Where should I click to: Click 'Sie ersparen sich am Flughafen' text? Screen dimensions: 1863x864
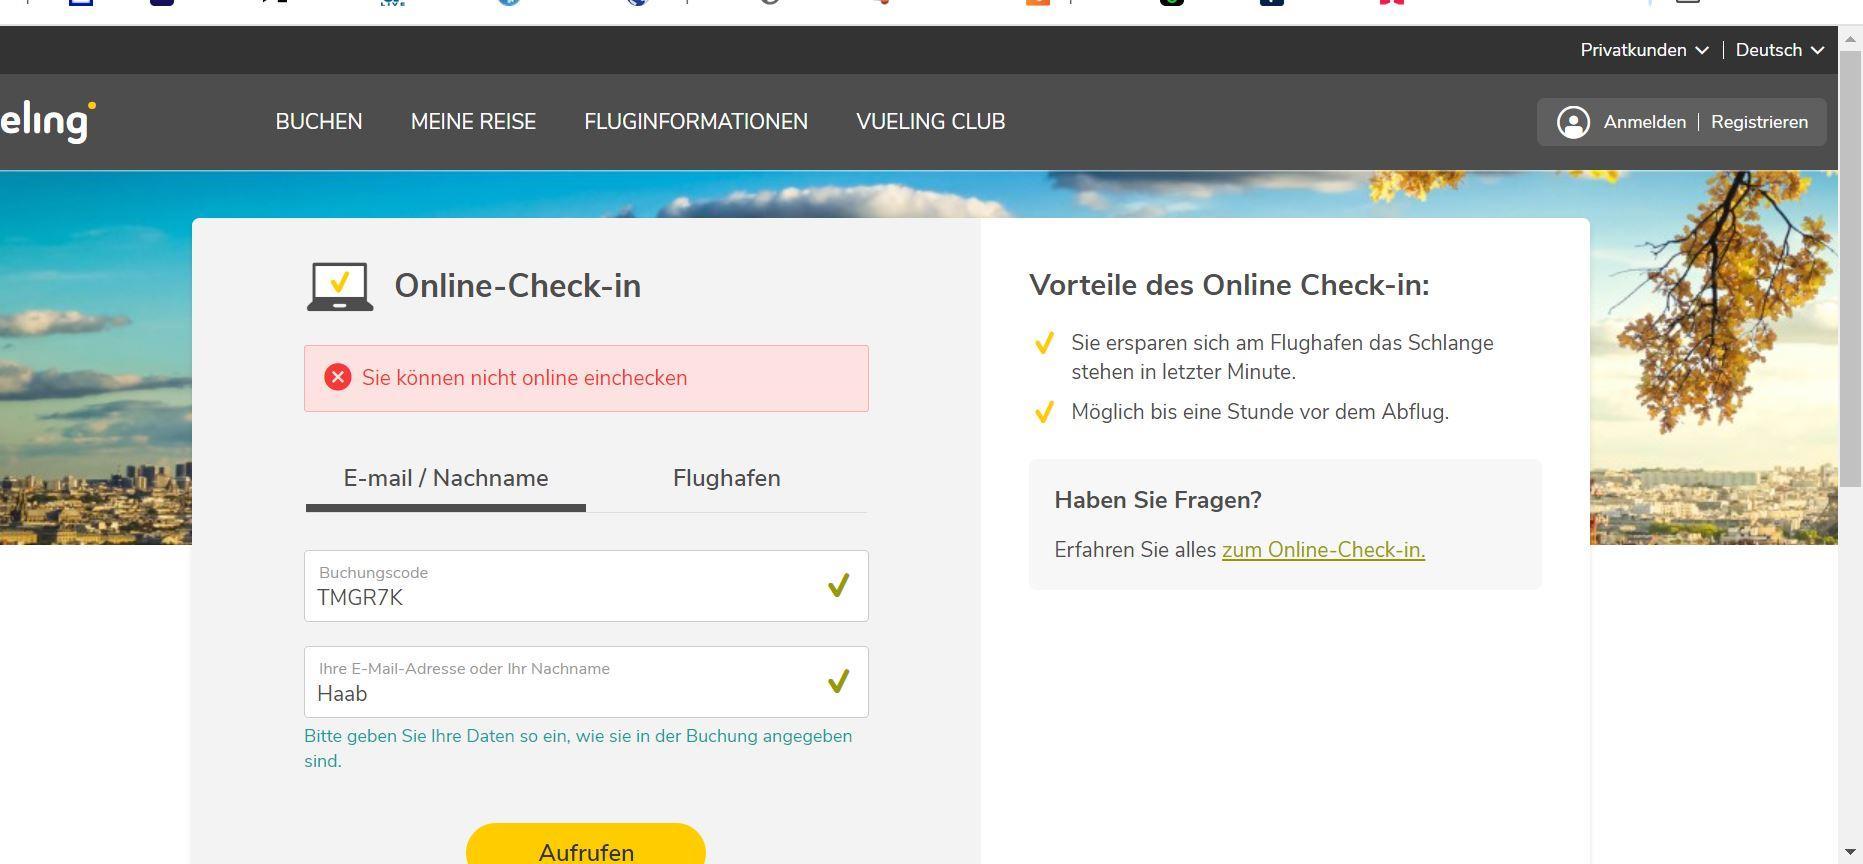point(1282,357)
